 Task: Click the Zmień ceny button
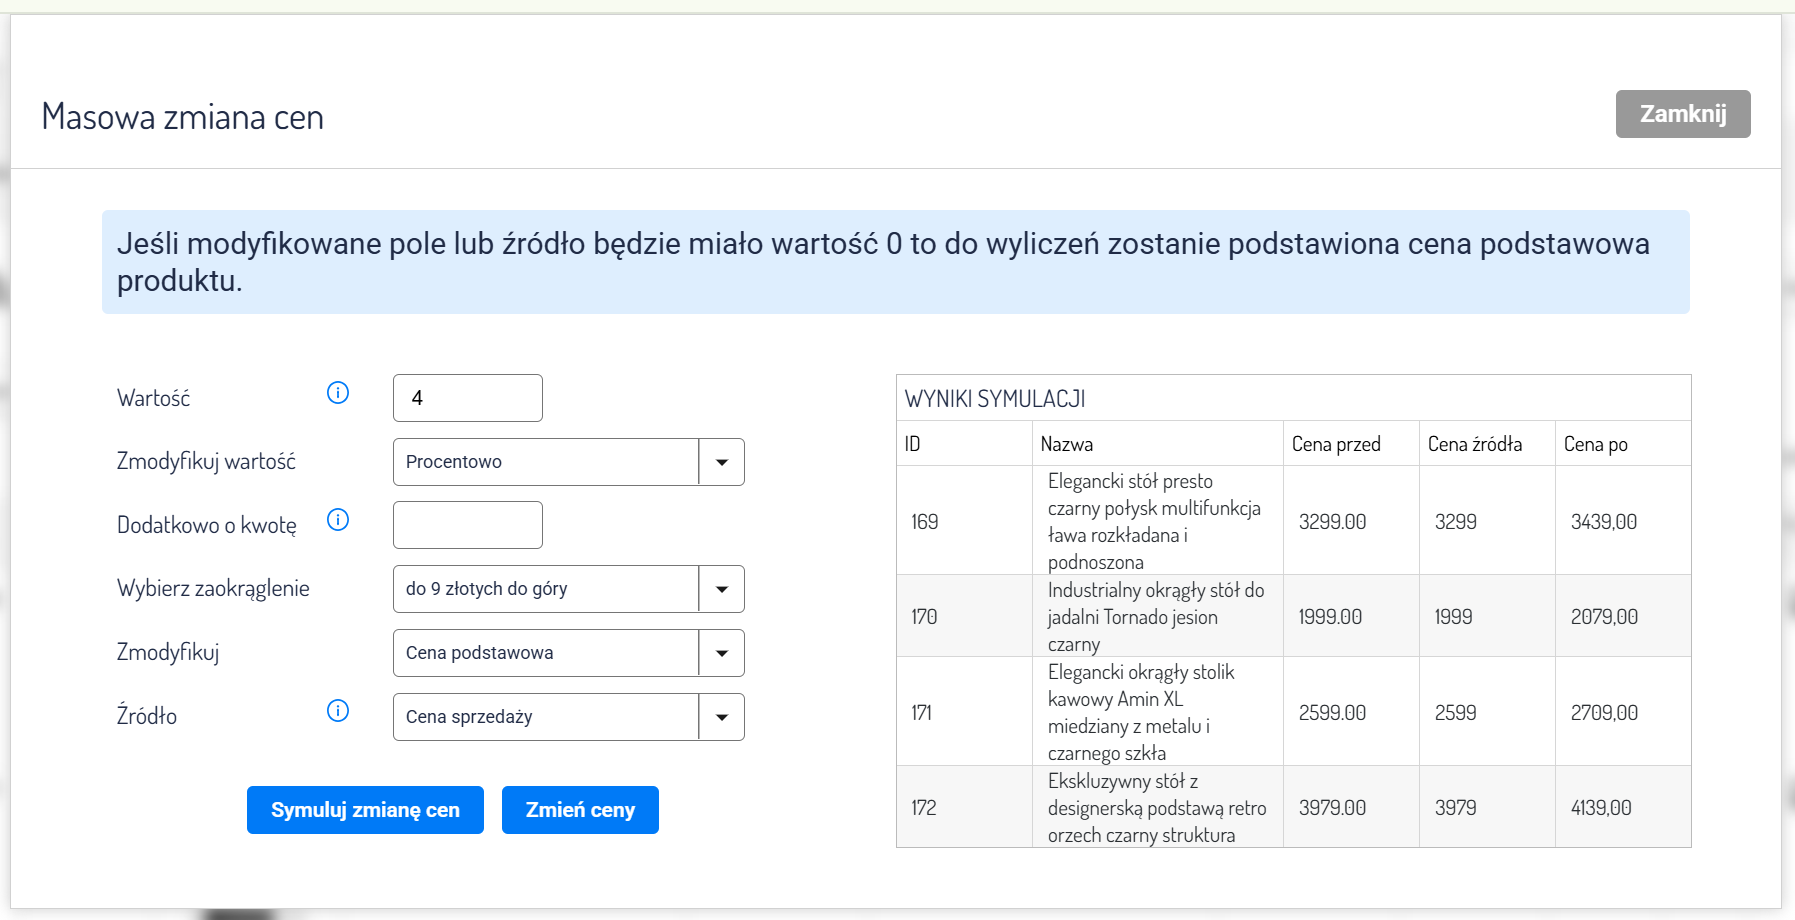580,810
